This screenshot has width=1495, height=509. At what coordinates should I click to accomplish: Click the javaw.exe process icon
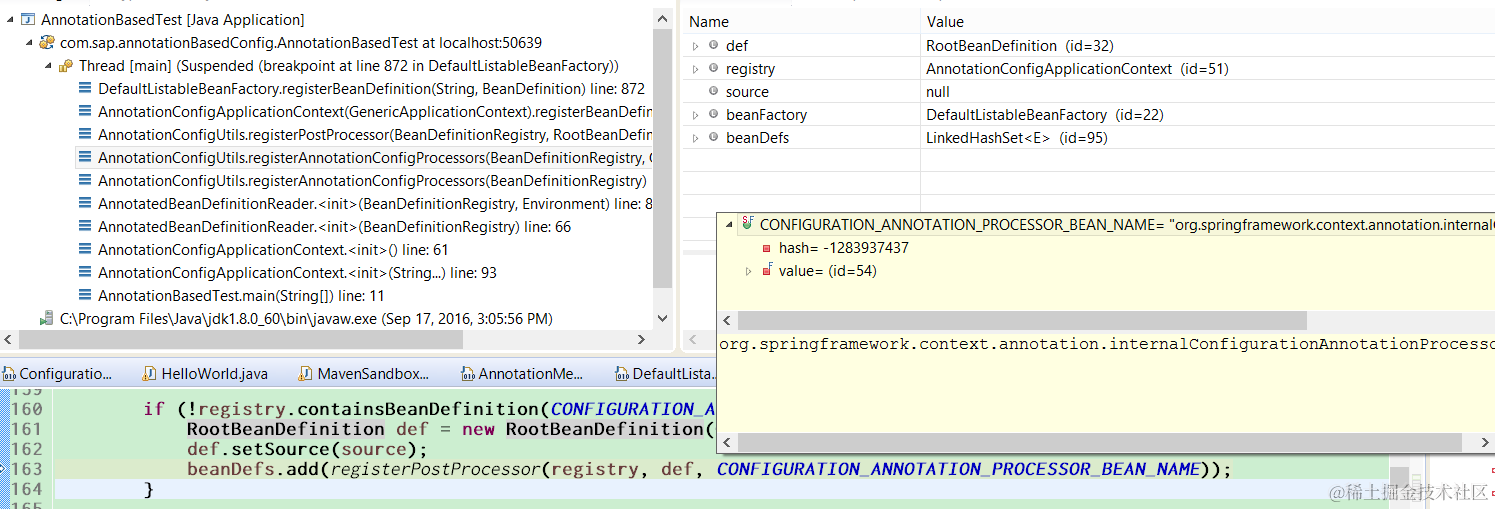(47, 319)
